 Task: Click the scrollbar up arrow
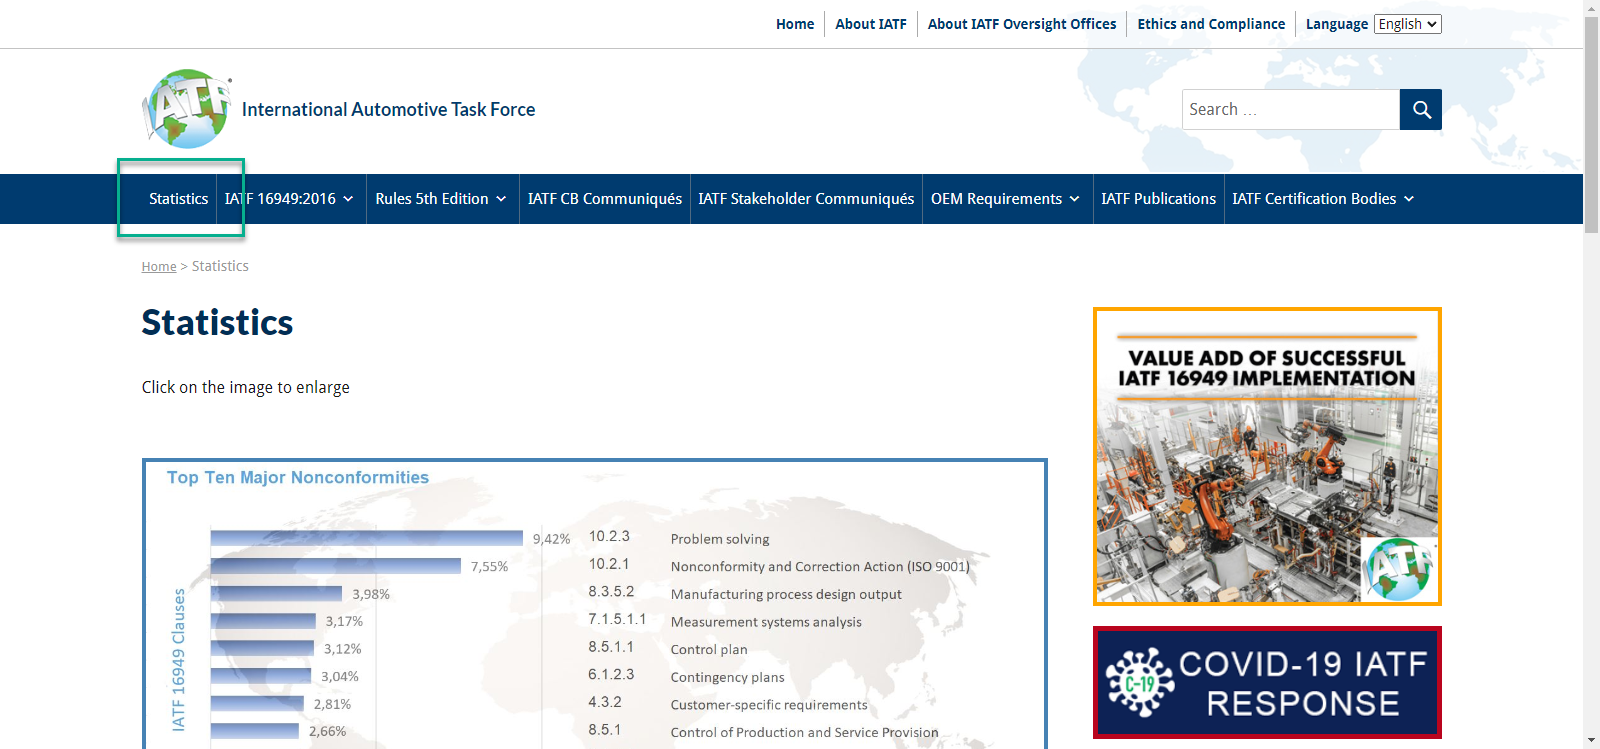(x=1591, y=8)
